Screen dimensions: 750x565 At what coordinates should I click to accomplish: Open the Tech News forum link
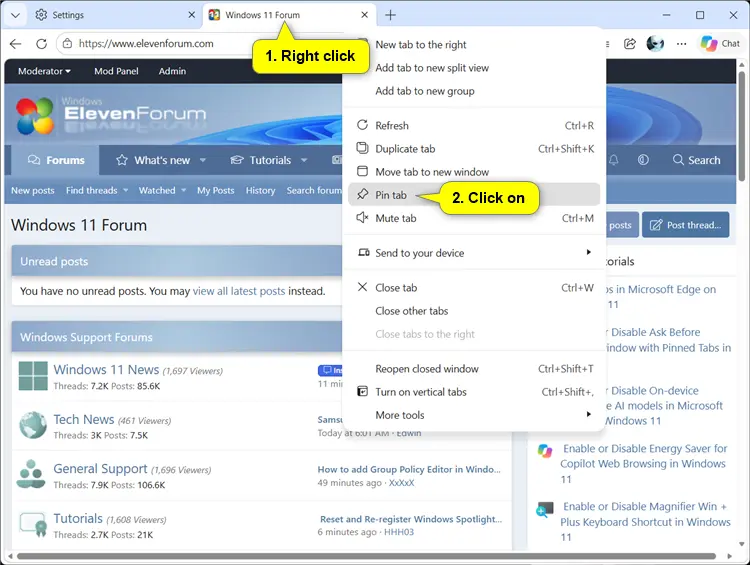(x=84, y=419)
